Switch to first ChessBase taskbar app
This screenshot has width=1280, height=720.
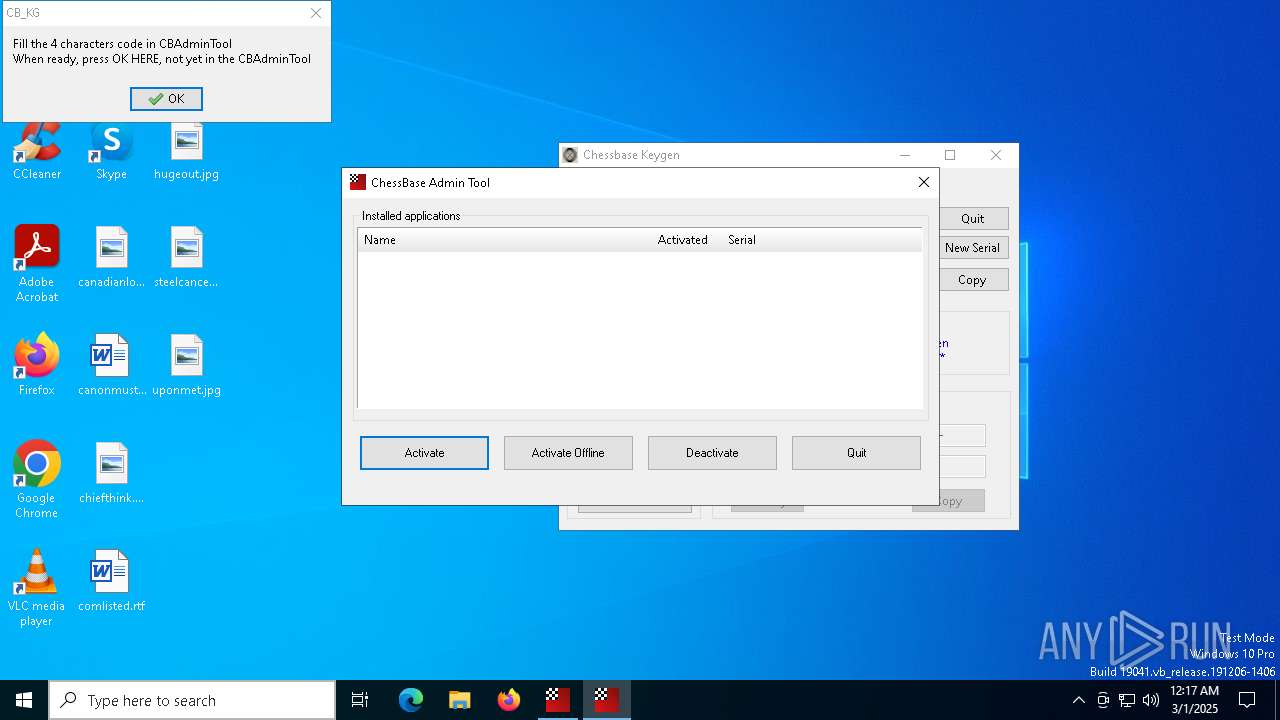(558, 700)
